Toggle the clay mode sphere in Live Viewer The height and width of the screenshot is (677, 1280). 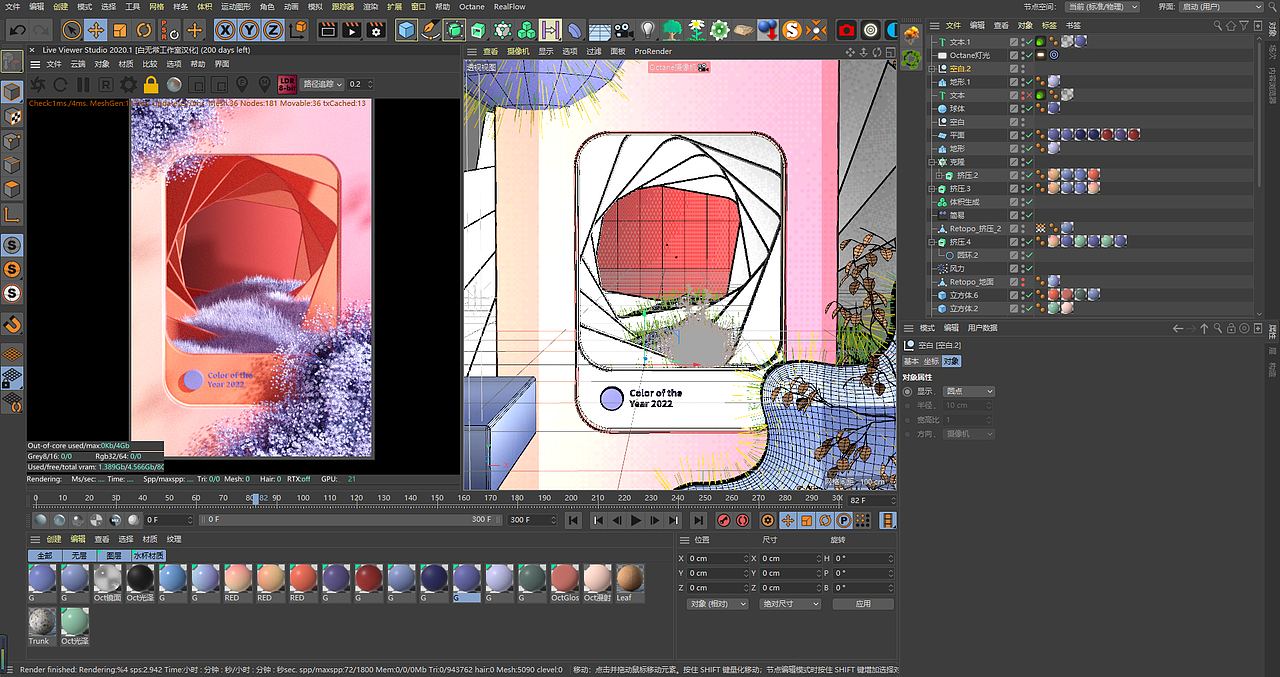tap(175, 85)
